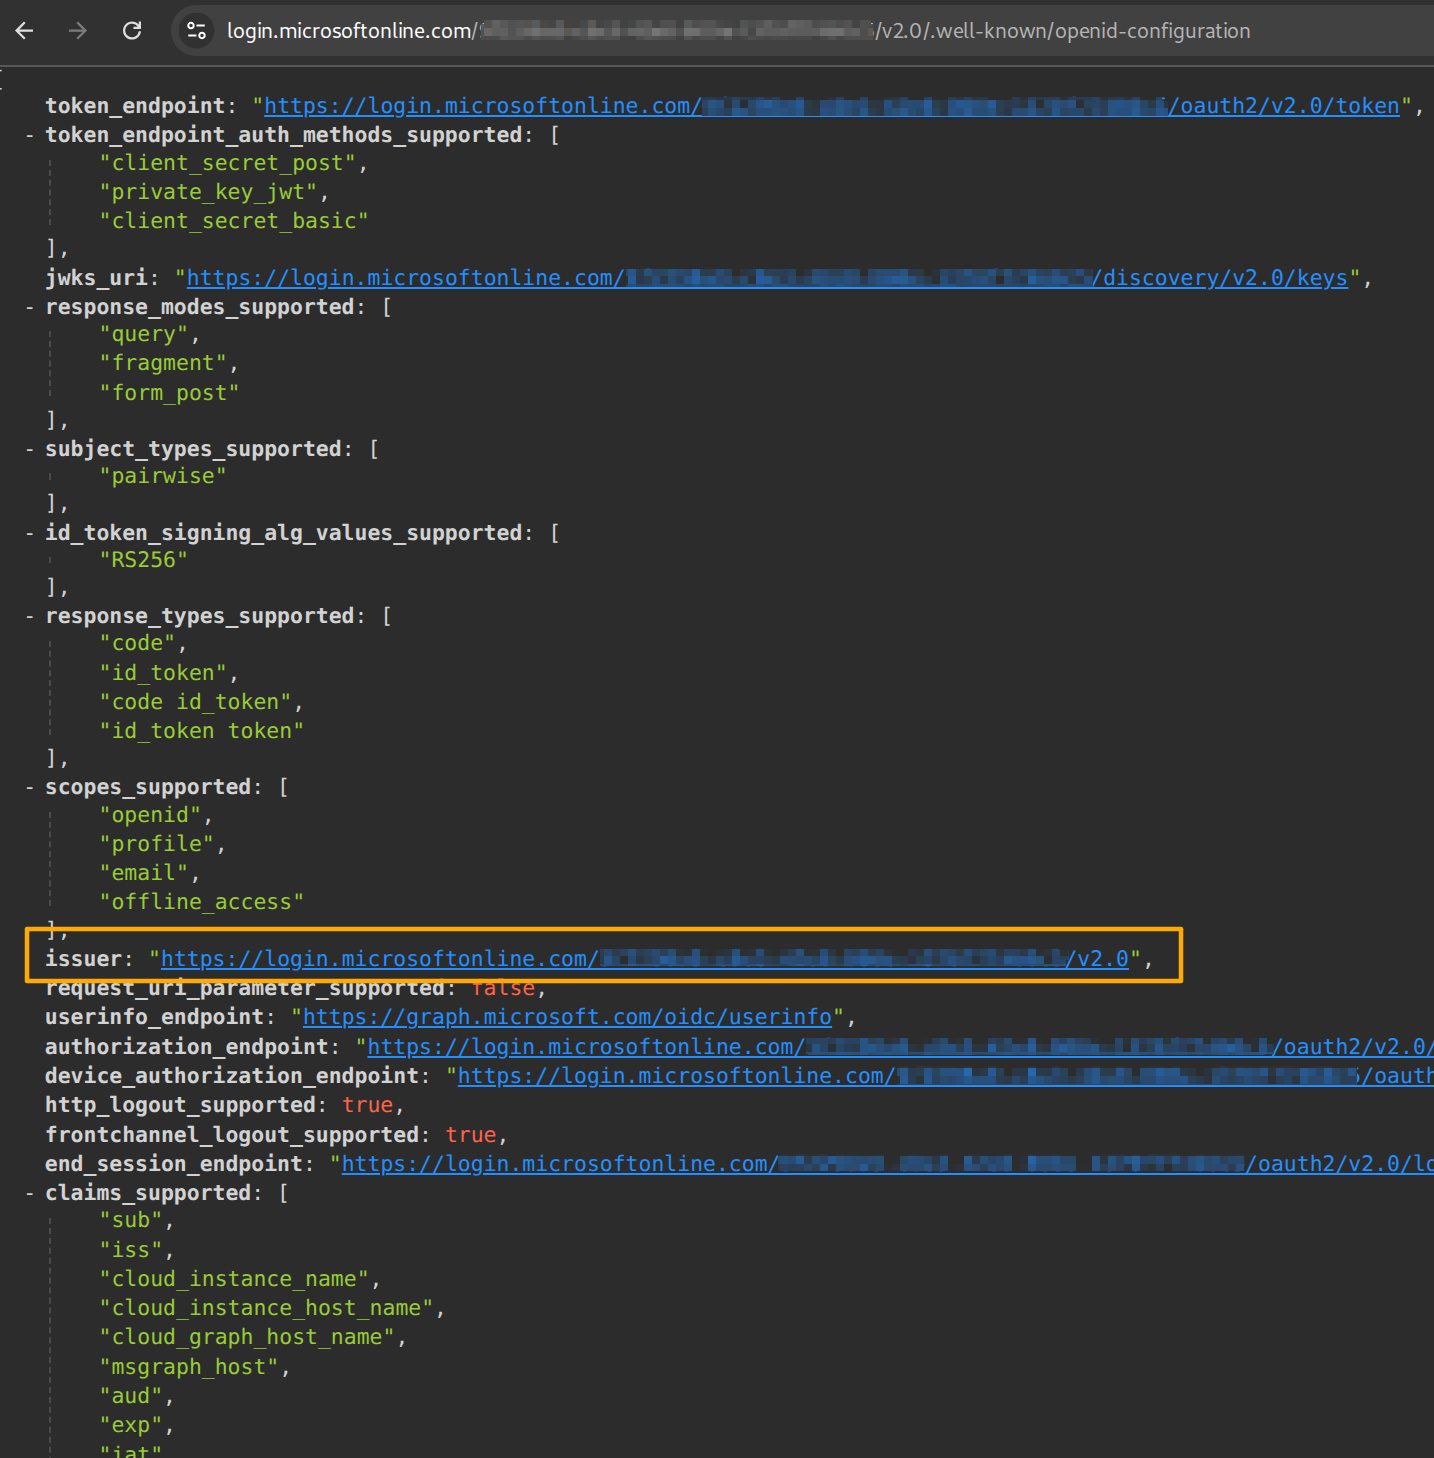Open the site information icon in address bar
This screenshot has height=1458, width=1434.
tap(195, 31)
